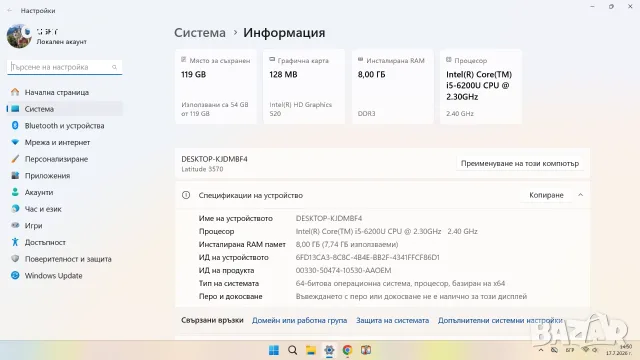640x360 pixels.
Task: Open the user account avatar picture
Action: (x=19, y=36)
